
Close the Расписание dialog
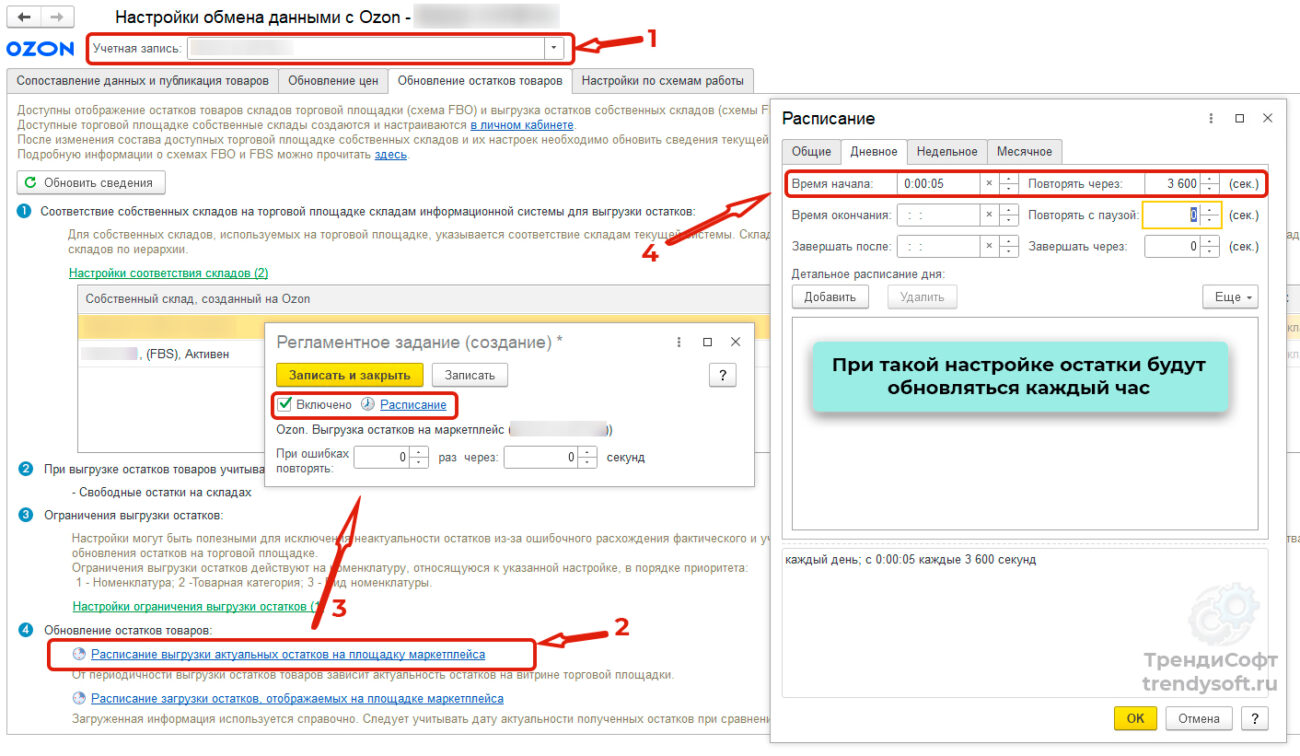(x=1267, y=118)
